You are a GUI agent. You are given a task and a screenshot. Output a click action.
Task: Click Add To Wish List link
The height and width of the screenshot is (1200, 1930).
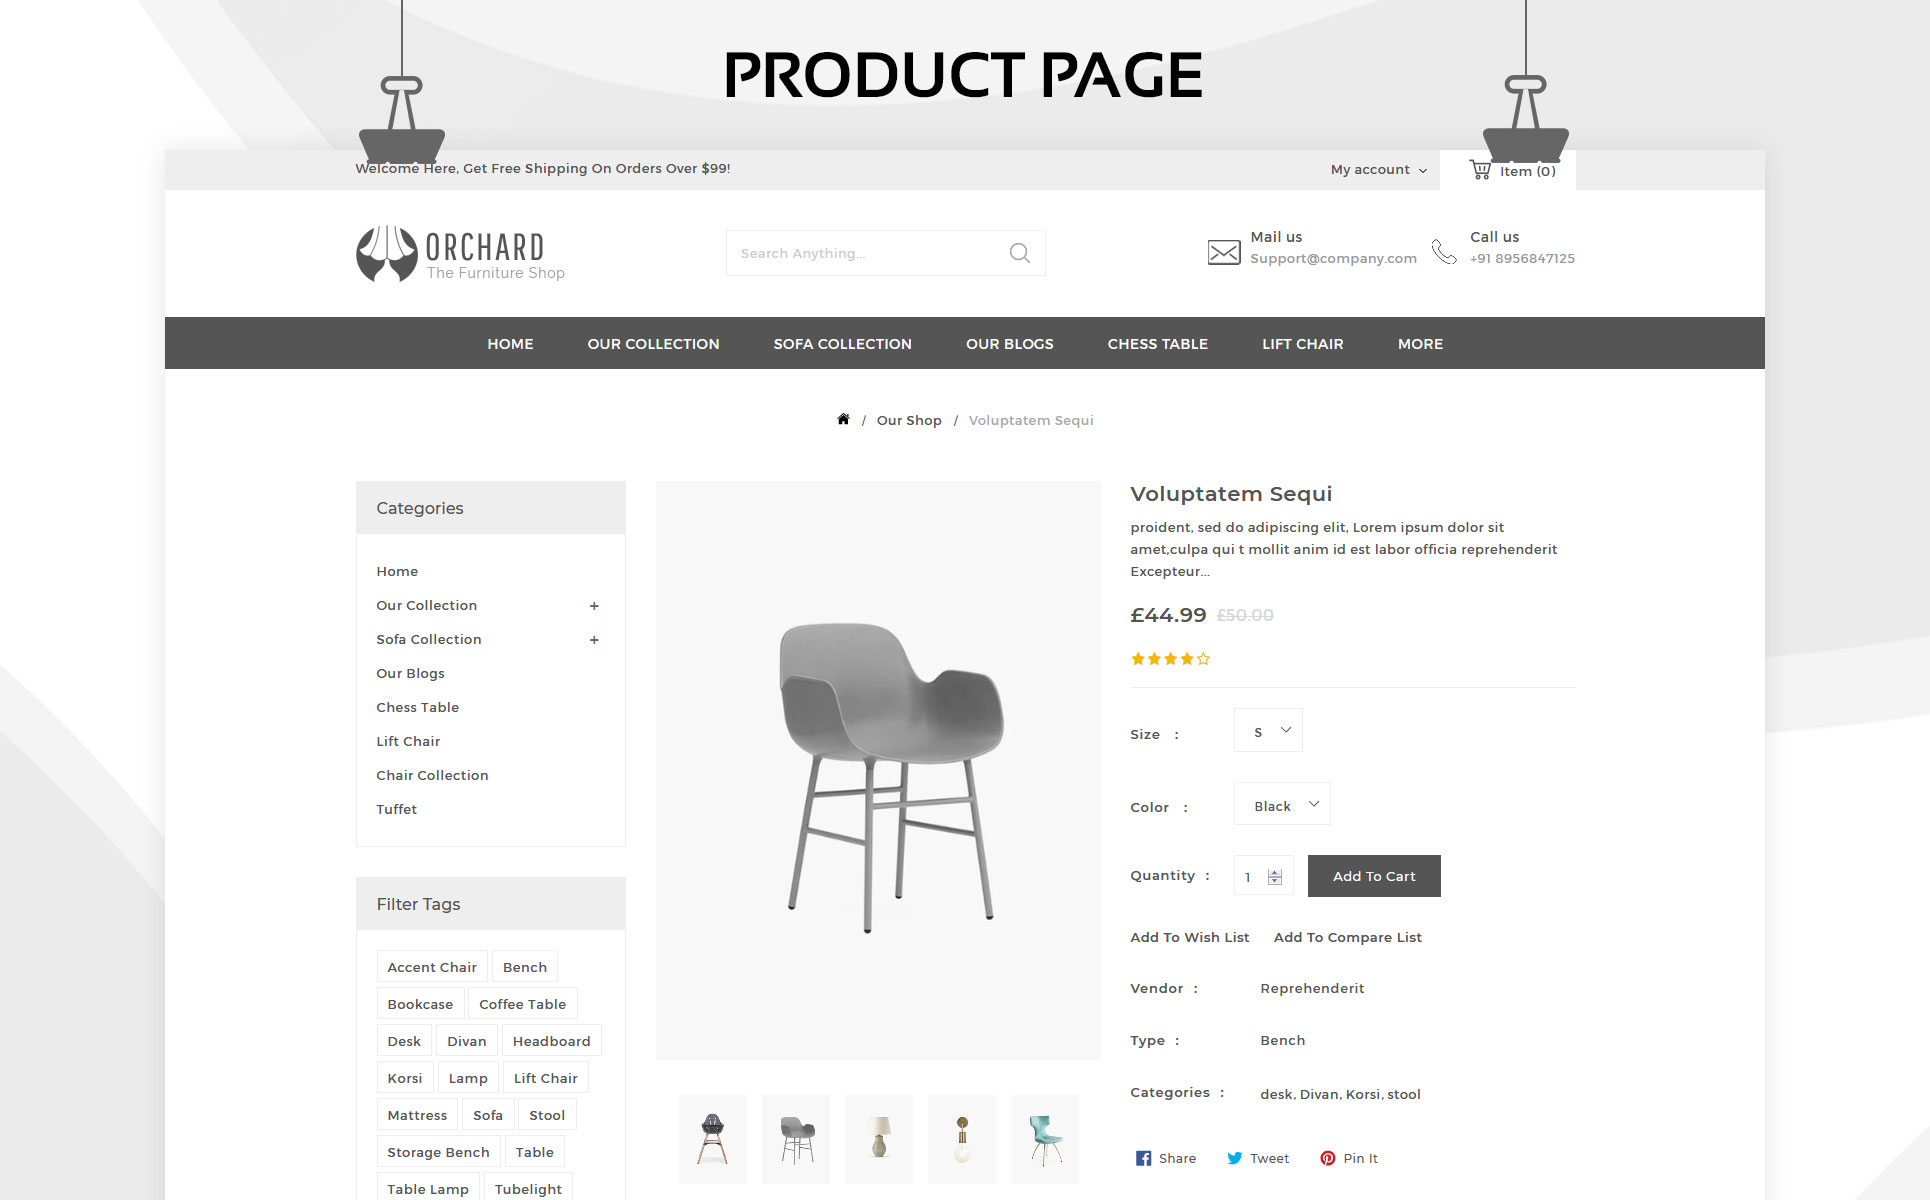1189,937
